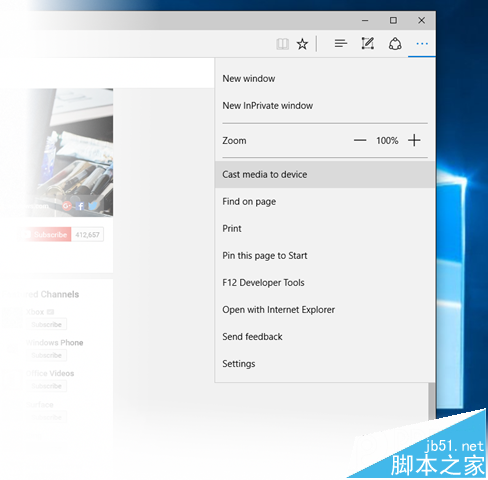The image size is (488, 480).
Task: Open the Reading view book icon
Action: point(282,44)
